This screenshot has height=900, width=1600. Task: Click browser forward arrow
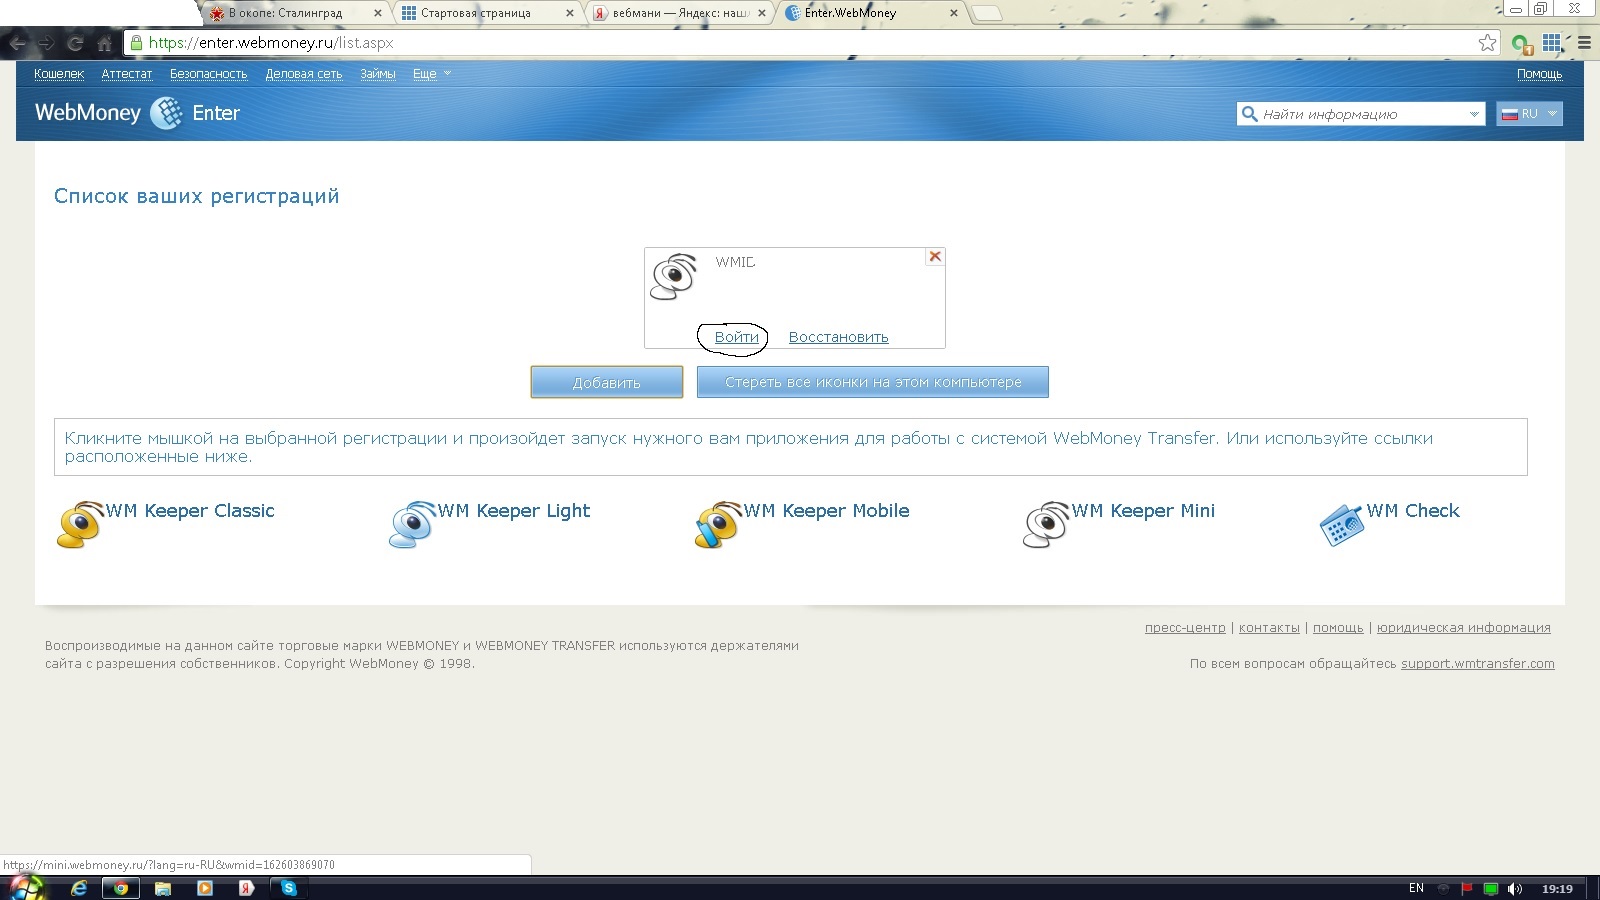pyautogui.click(x=46, y=43)
